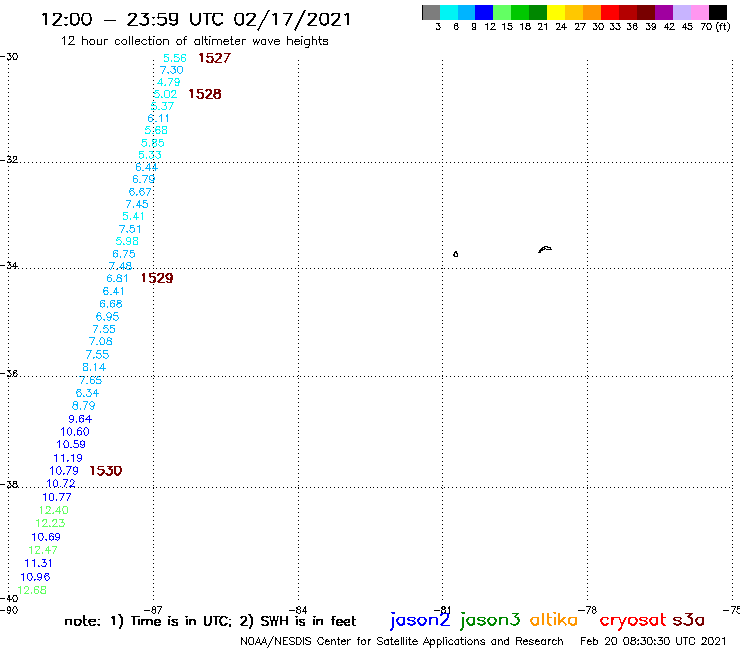This screenshot has height=650, width=740.
Task: Select the 8.14 reading
Action: coord(94,367)
